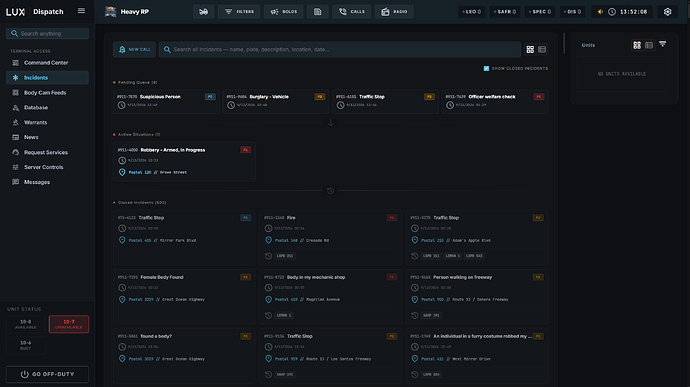This screenshot has width=690, height=387.
Task: Click down arrow below Pending Queue
Action: pos(330,123)
